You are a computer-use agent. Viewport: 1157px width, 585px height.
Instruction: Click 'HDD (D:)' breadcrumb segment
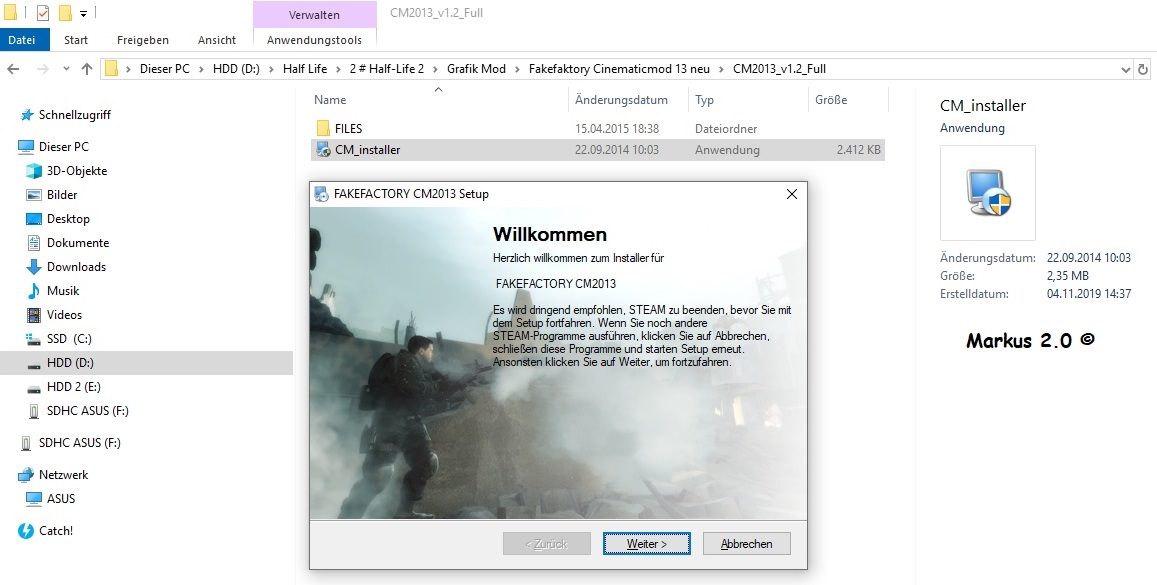(236, 69)
